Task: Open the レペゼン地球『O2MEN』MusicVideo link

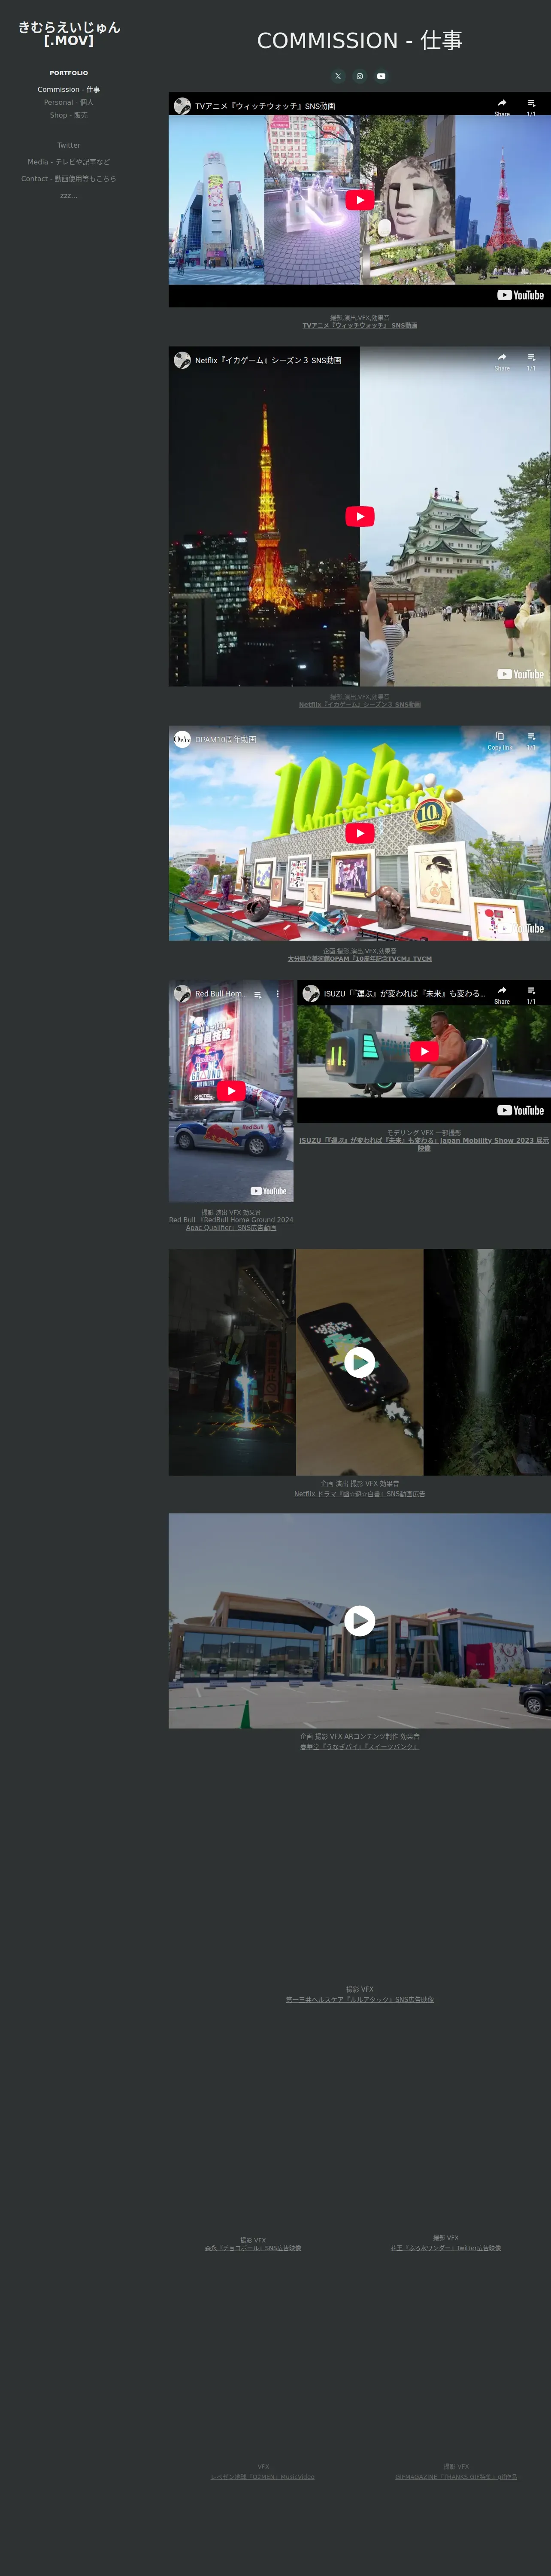Action: click(x=263, y=2476)
